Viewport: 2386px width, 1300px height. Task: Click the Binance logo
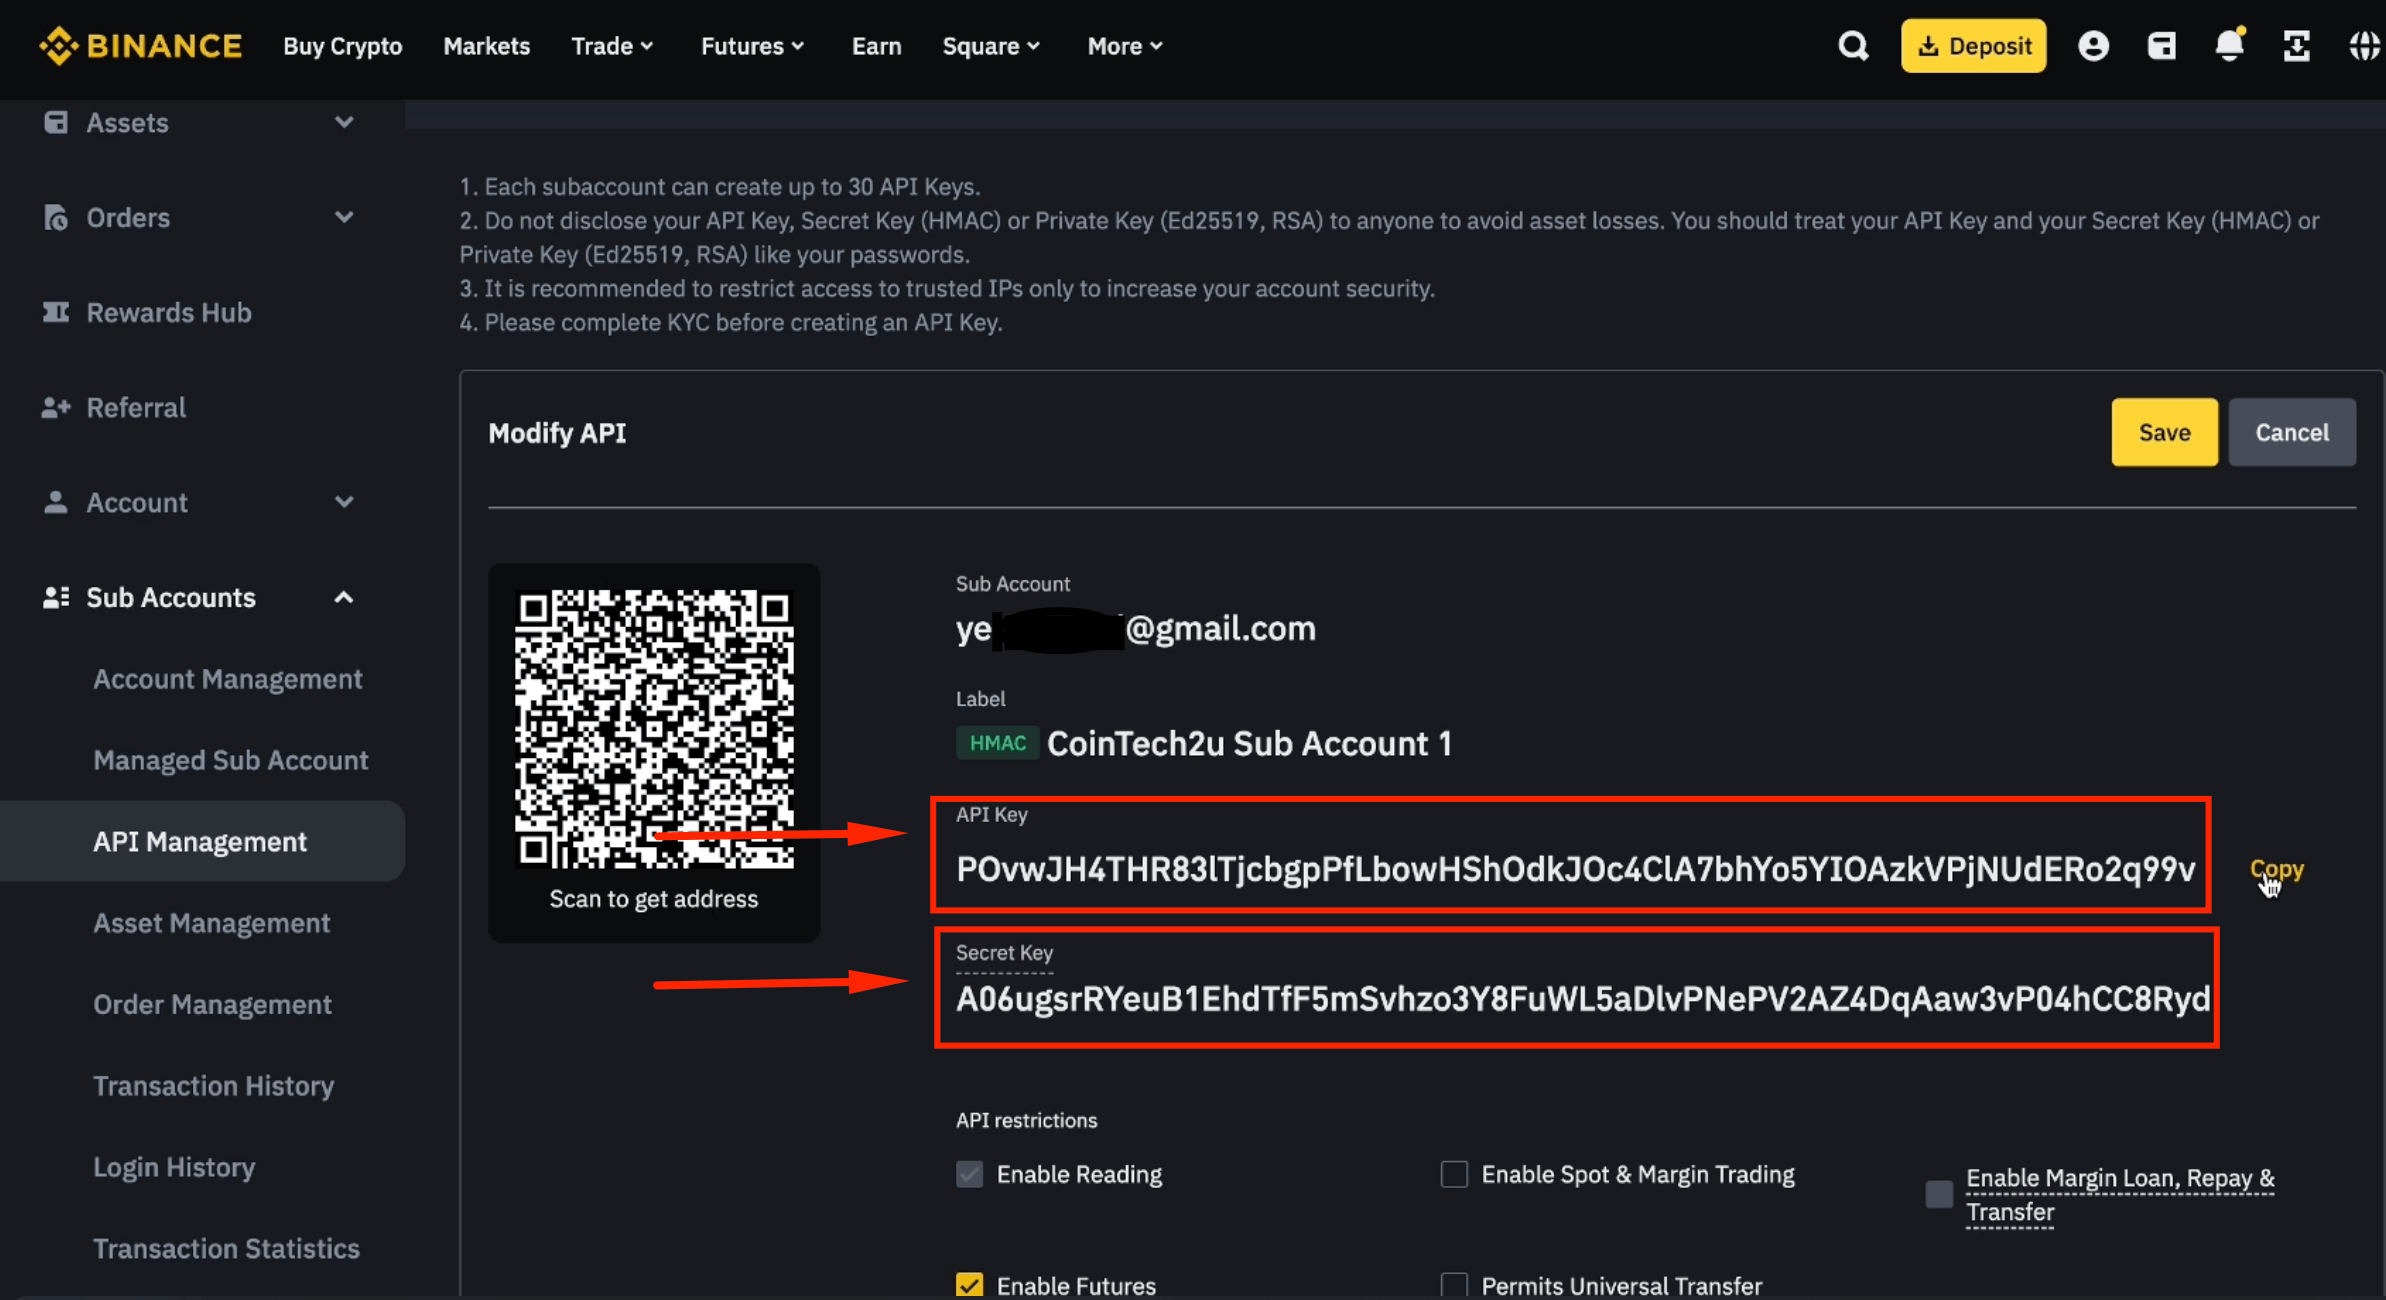(x=141, y=46)
